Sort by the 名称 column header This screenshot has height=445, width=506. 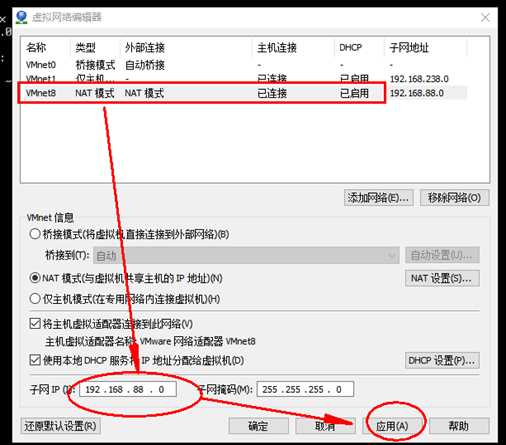tap(47, 48)
